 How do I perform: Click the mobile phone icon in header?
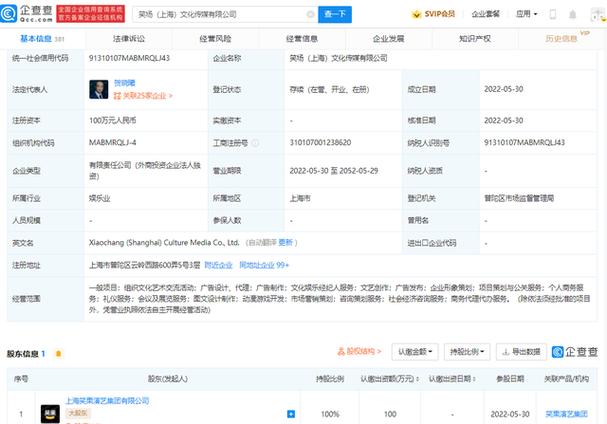(x=553, y=14)
